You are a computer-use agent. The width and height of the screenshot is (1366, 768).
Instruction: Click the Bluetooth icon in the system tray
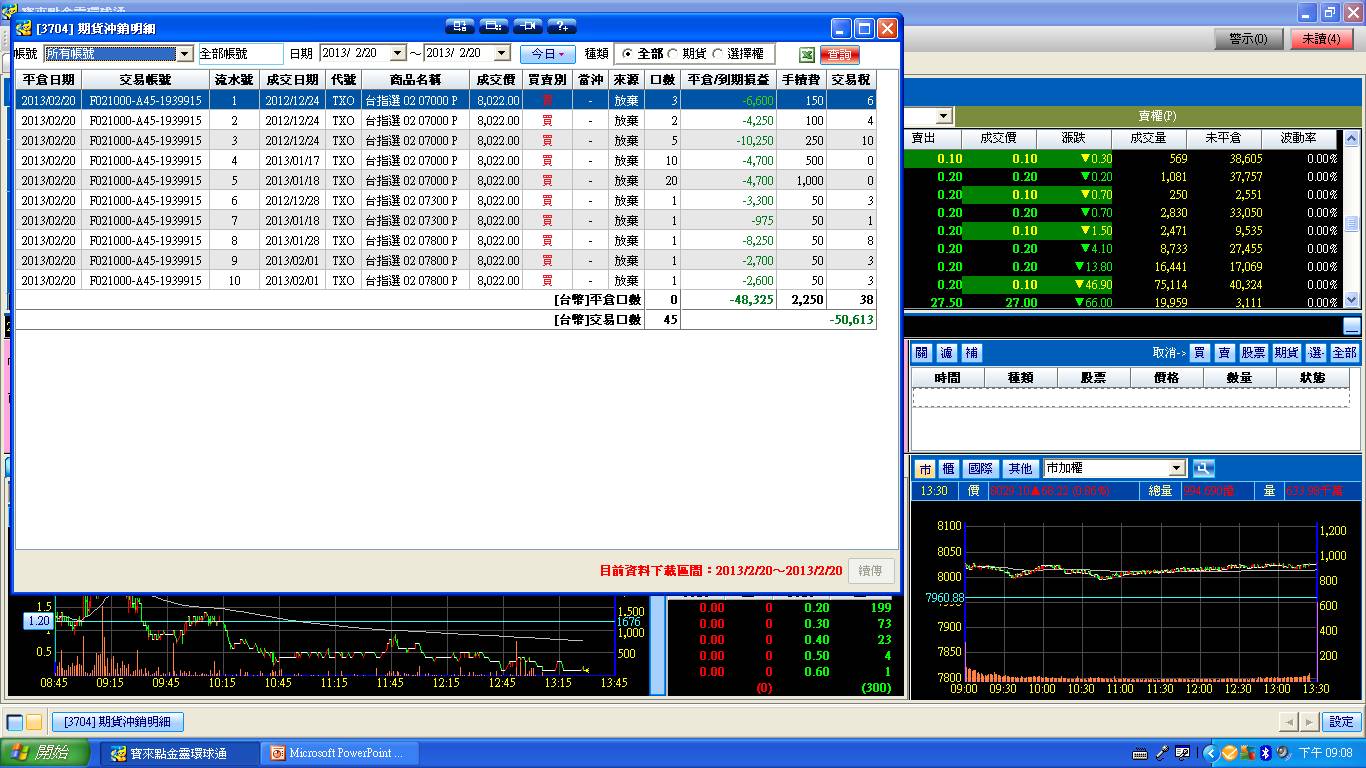(x=1264, y=752)
